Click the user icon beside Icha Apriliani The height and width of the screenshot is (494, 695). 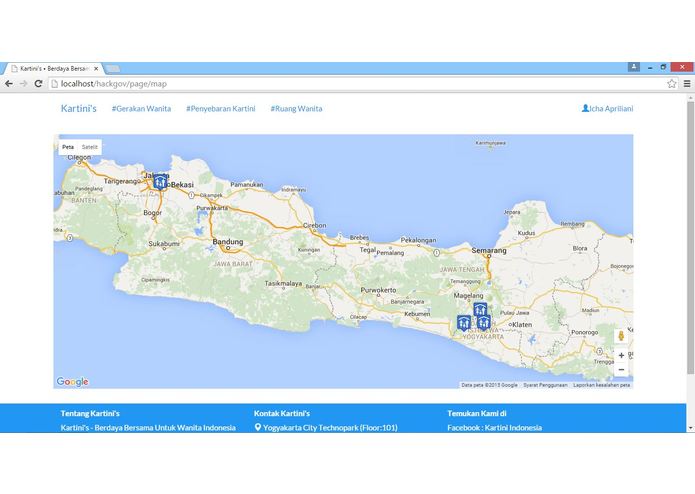tap(585, 108)
